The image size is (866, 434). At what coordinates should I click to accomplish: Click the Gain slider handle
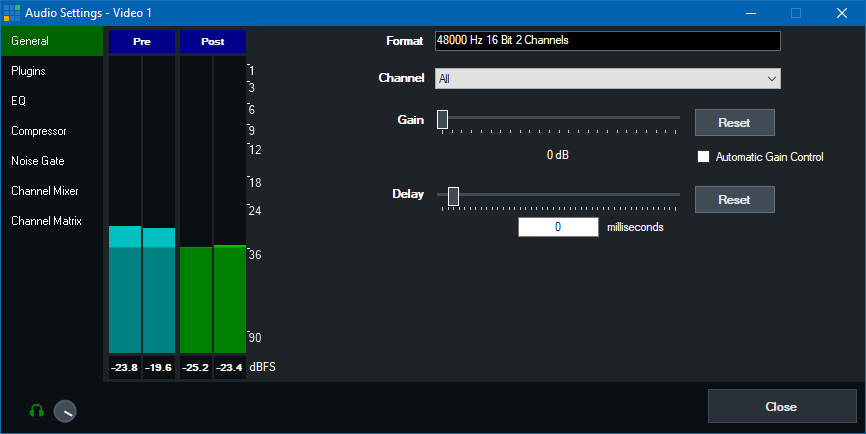click(x=442, y=119)
